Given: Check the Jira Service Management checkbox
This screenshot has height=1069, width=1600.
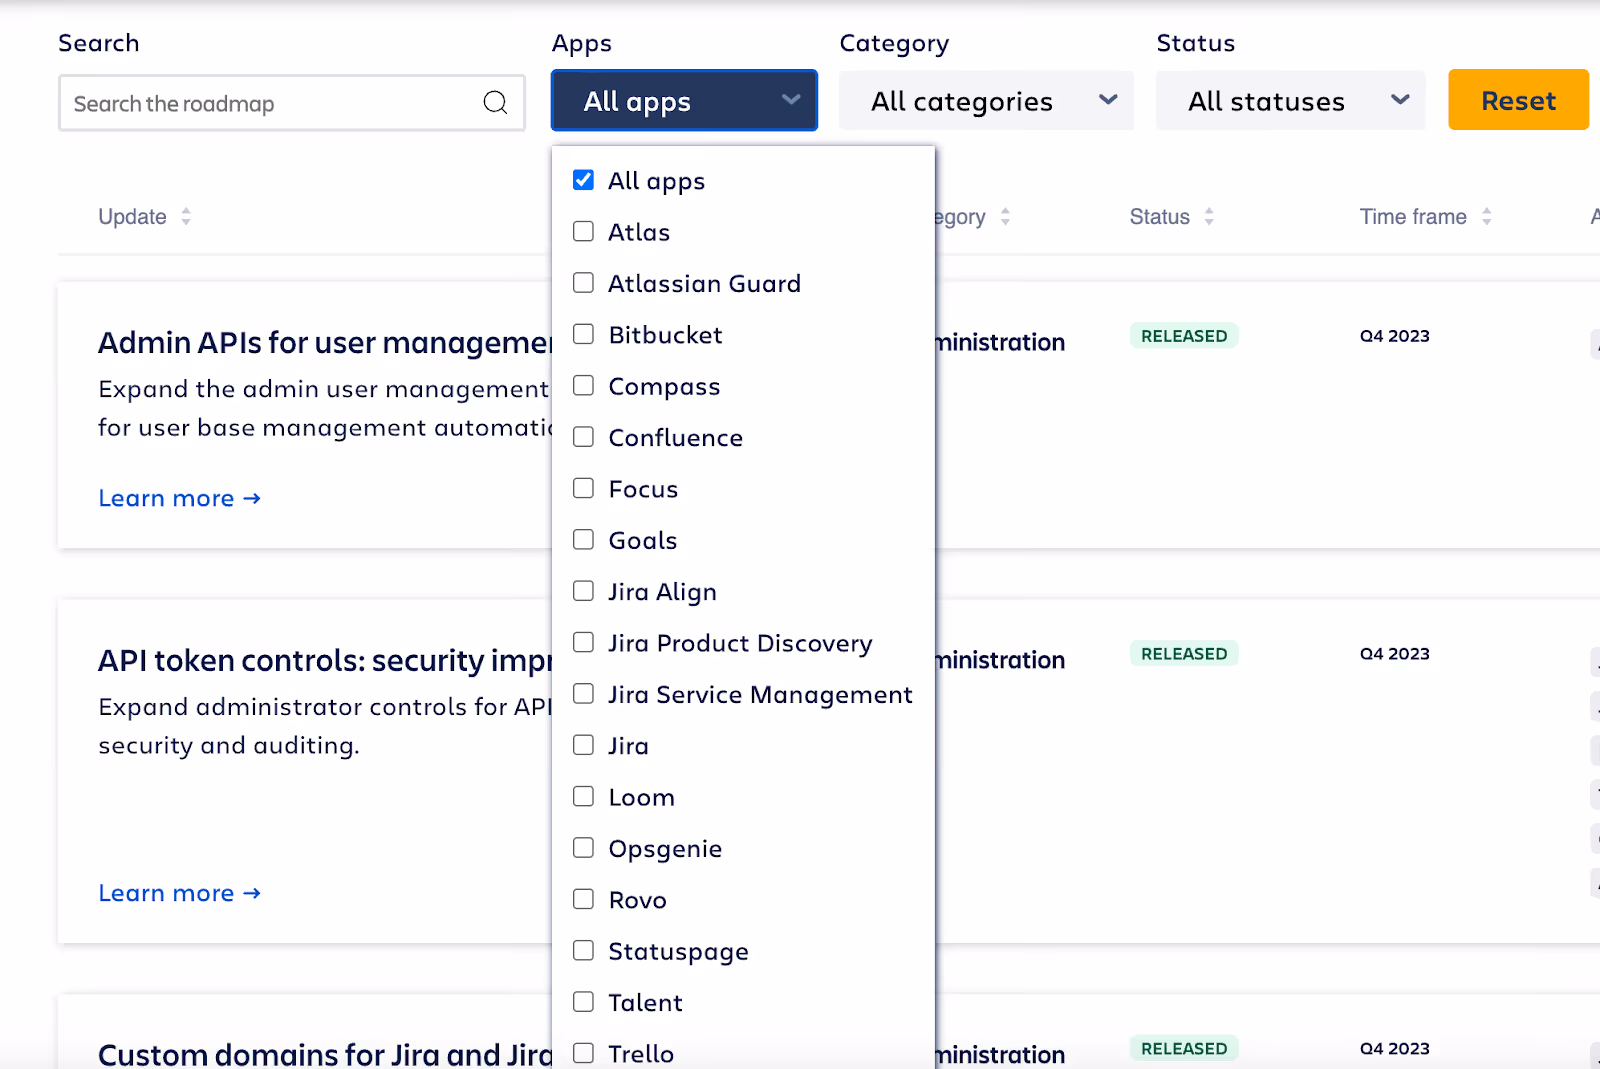Looking at the screenshot, I should [x=583, y=694].
